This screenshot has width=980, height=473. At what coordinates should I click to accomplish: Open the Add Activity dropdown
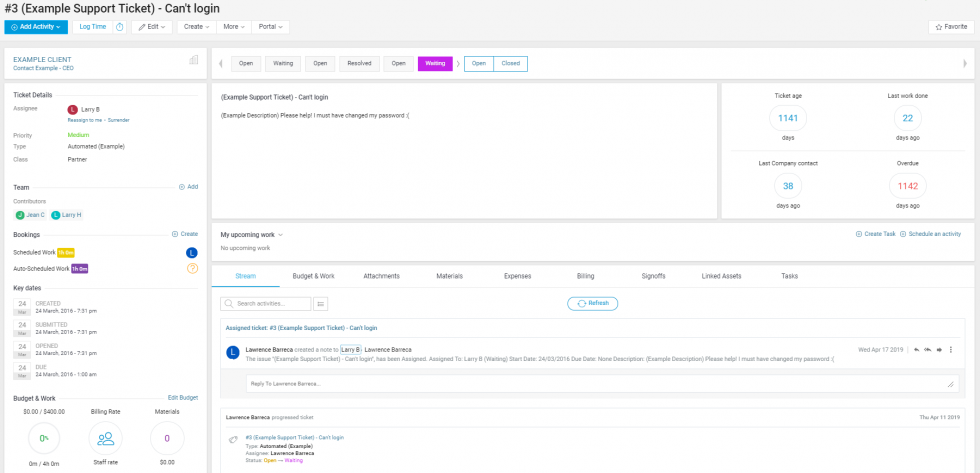point(36,27)
